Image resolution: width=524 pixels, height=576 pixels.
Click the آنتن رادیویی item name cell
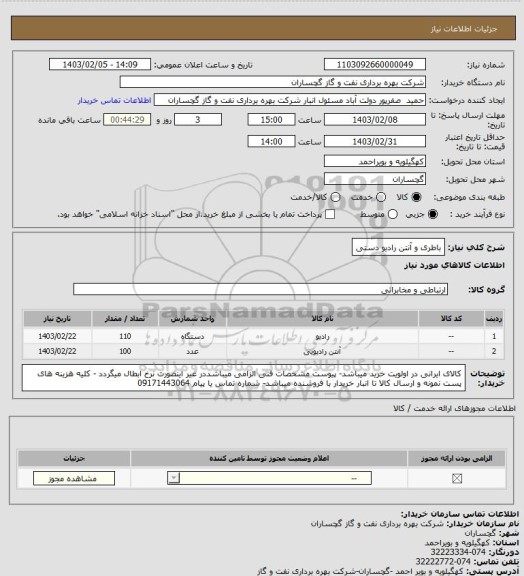coord(322,352)
